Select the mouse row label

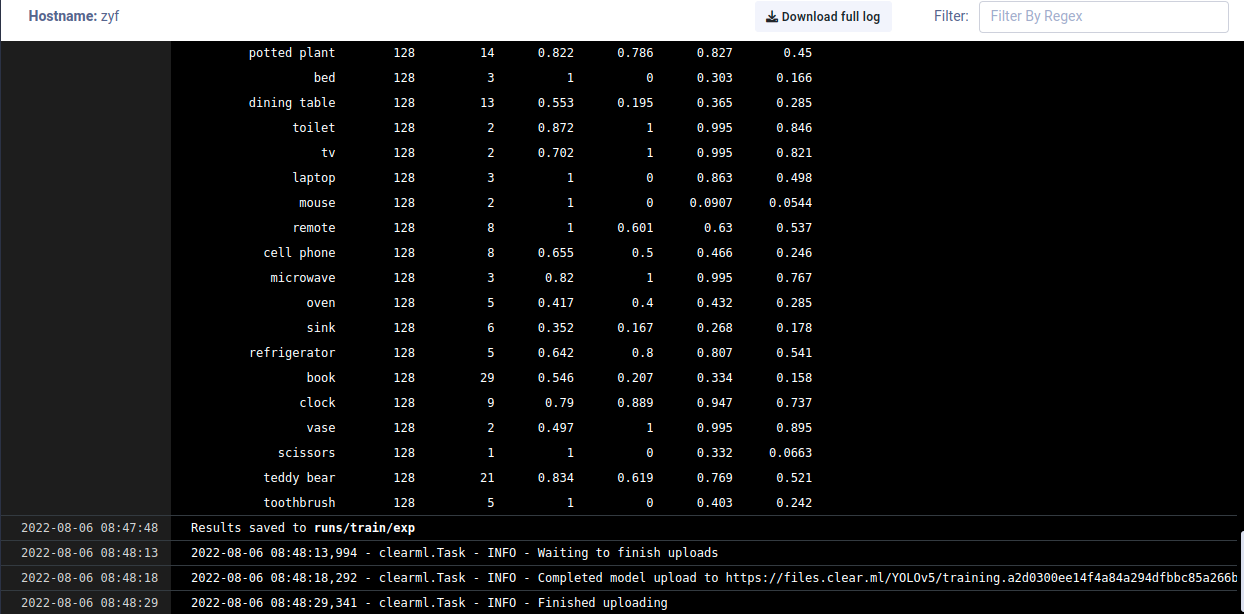click(318, 203)
